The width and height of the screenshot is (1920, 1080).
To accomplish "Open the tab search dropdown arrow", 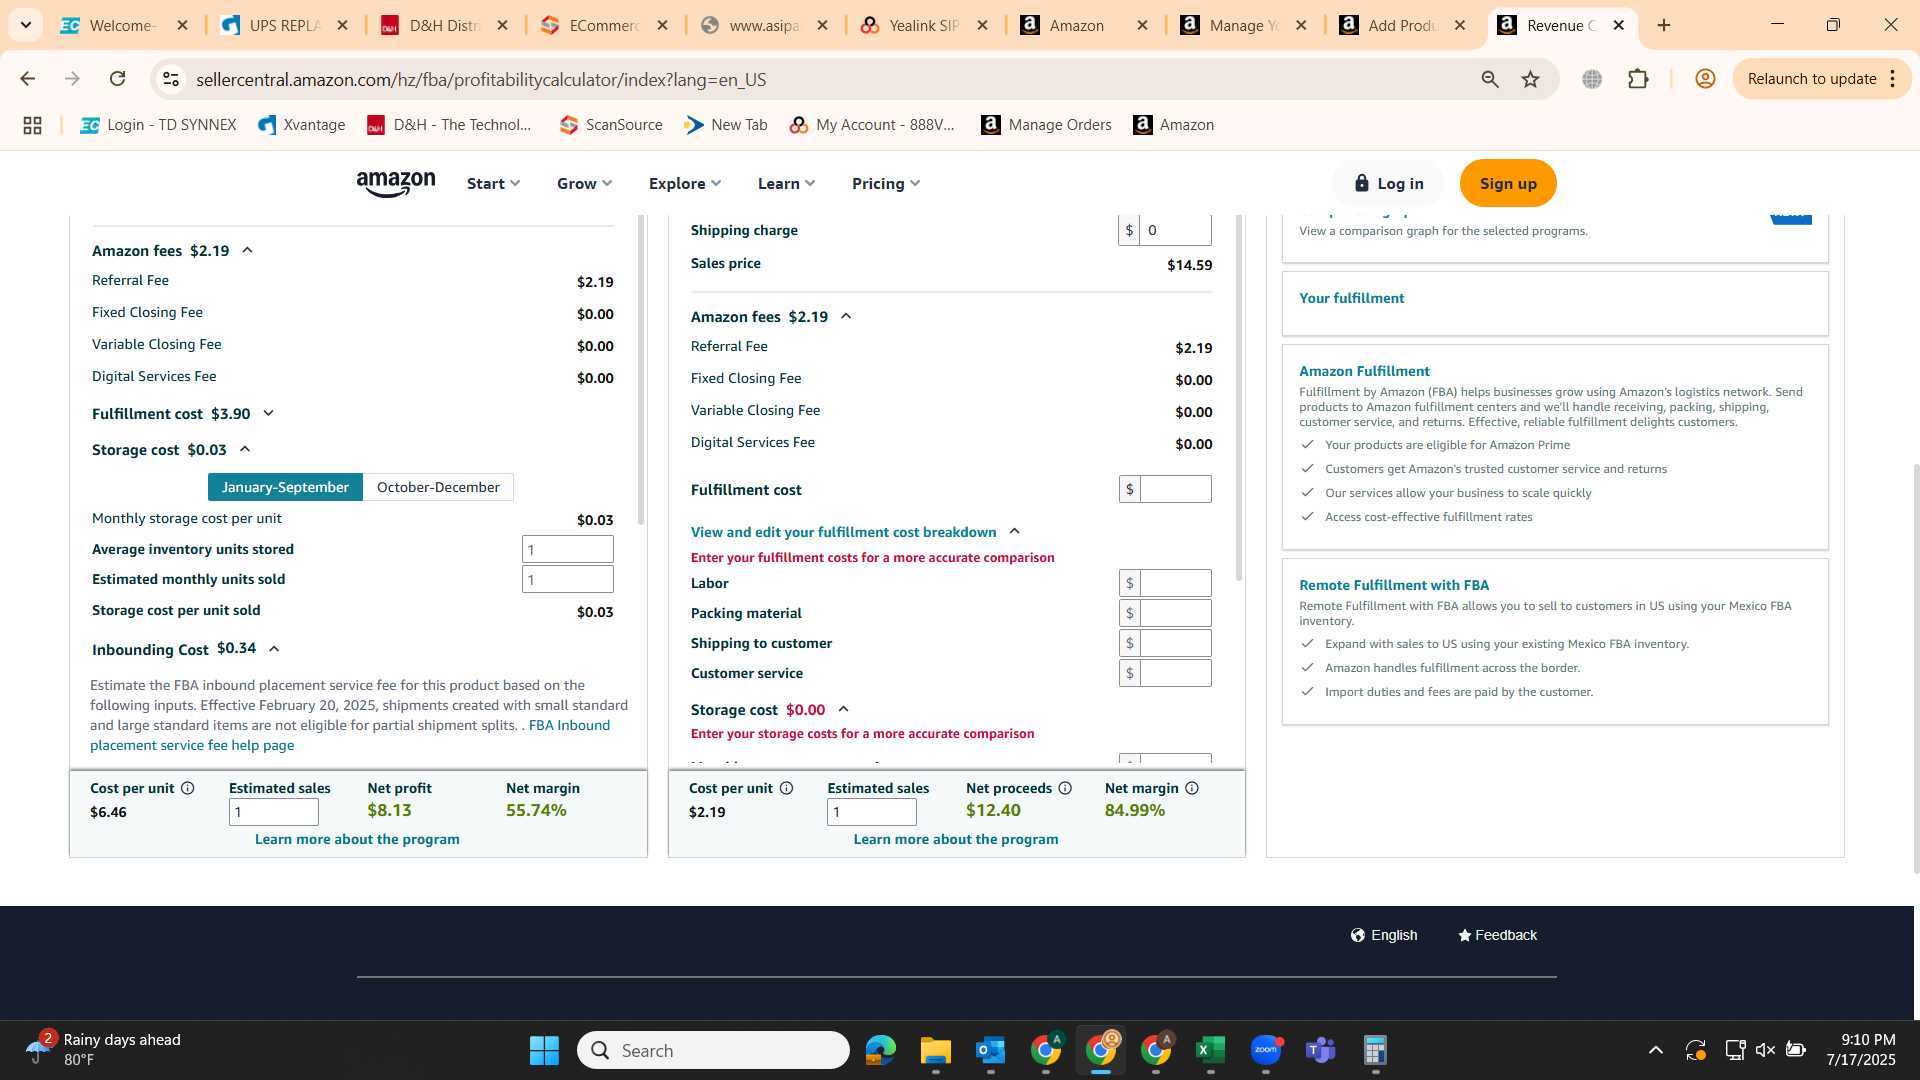I will pyautogui.click(x=26, y=25).
